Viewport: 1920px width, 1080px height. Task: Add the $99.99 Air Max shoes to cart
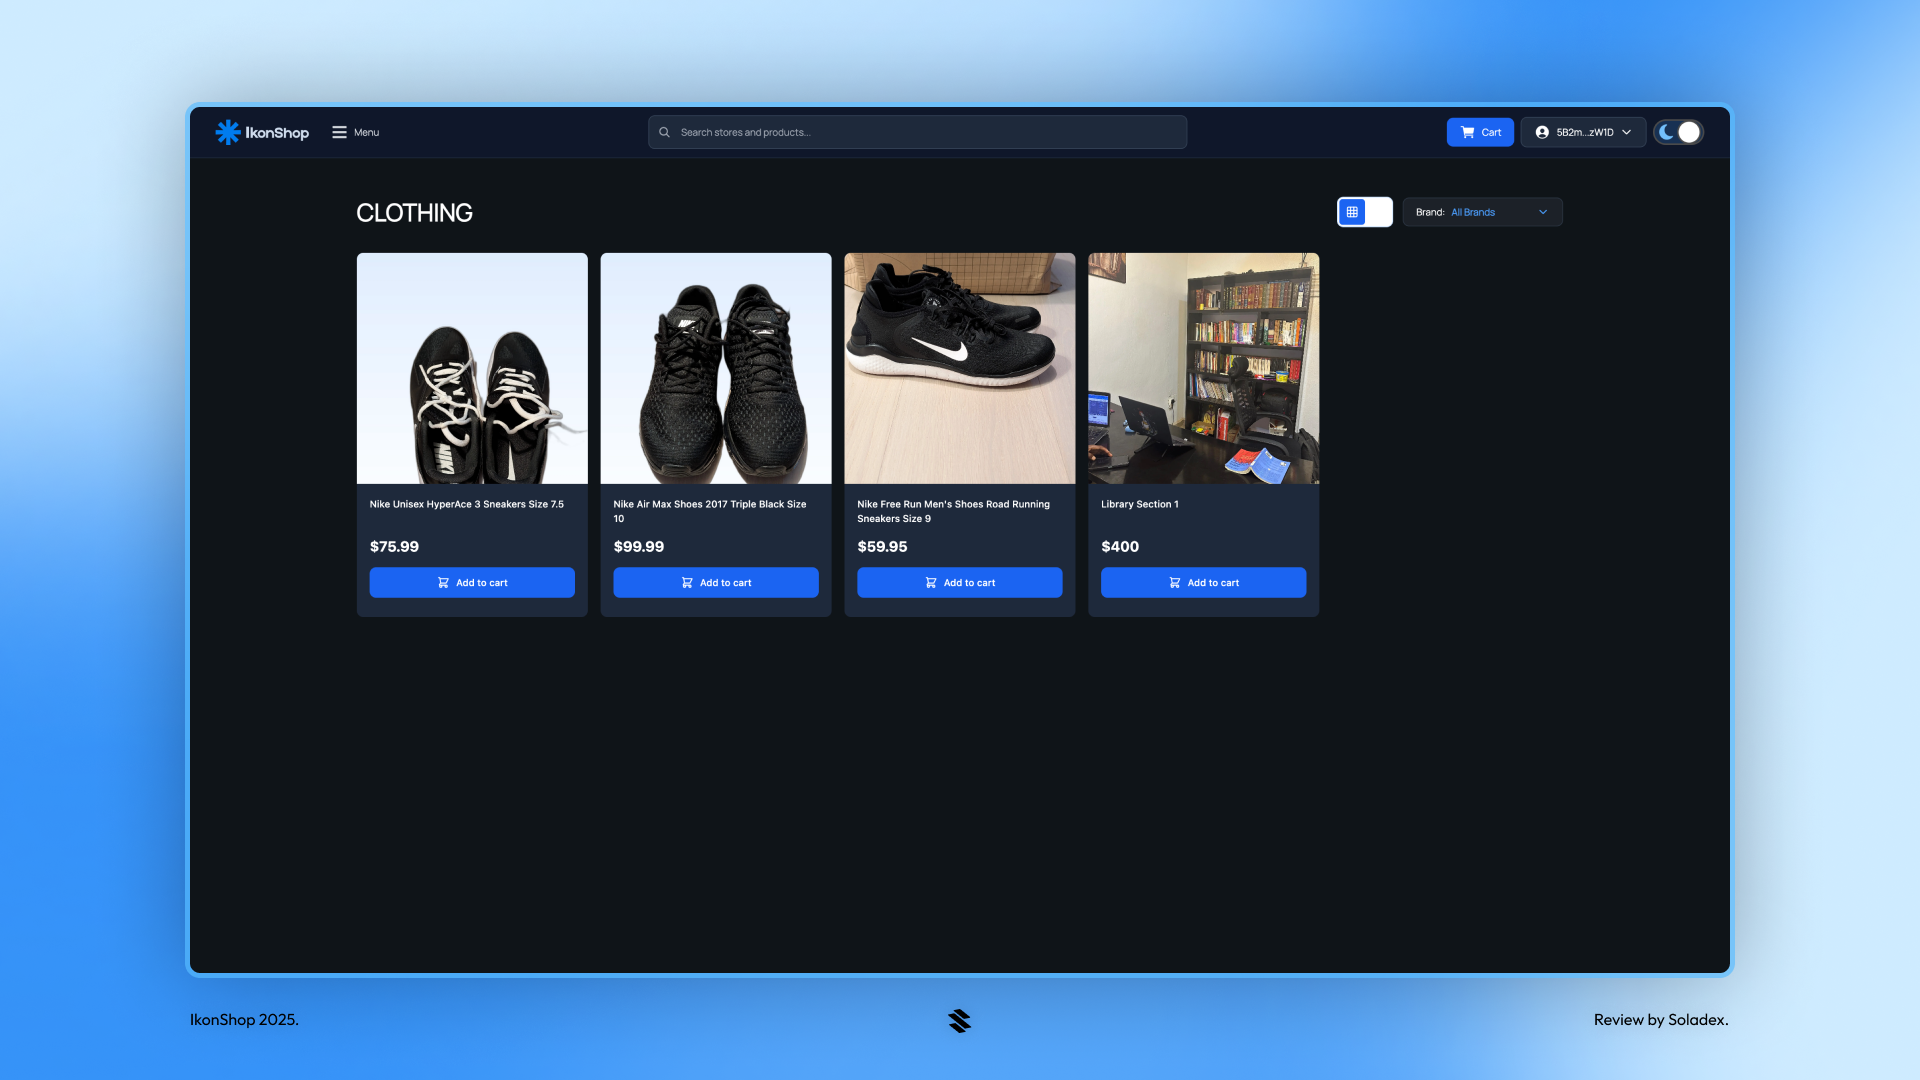(x=716, y=583)
